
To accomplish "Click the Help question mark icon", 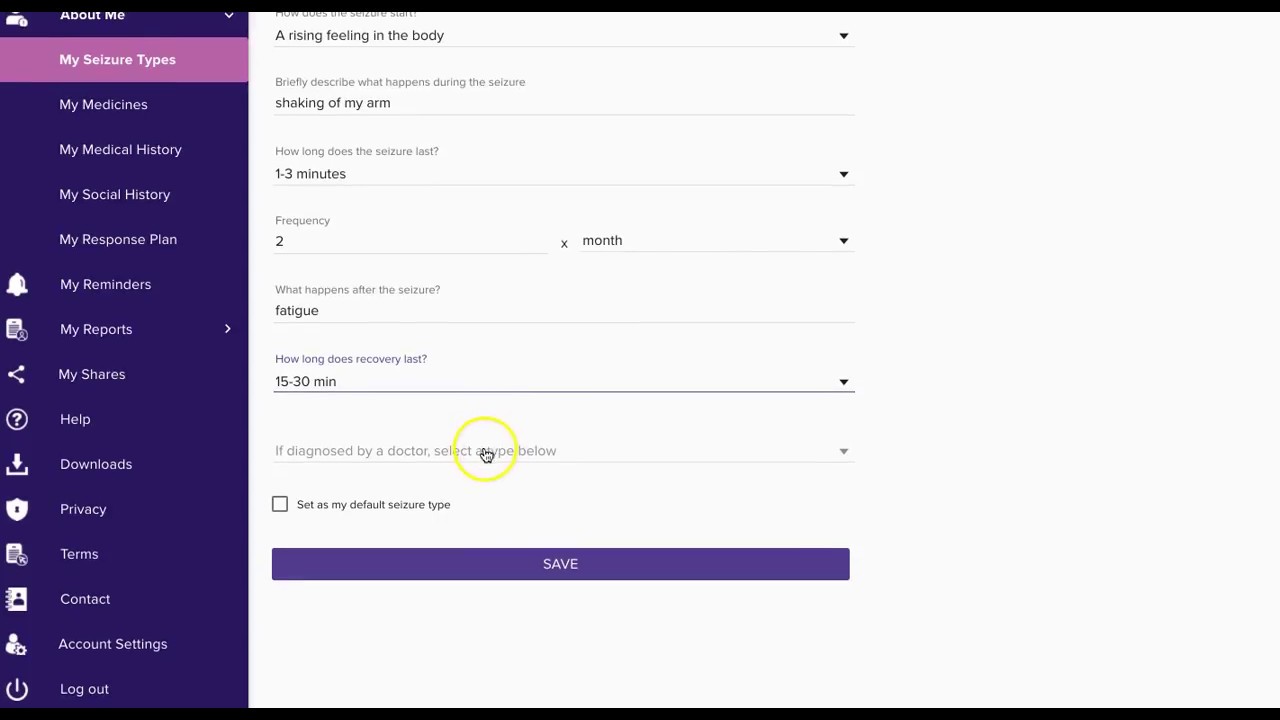I will (x=17, y=419).
